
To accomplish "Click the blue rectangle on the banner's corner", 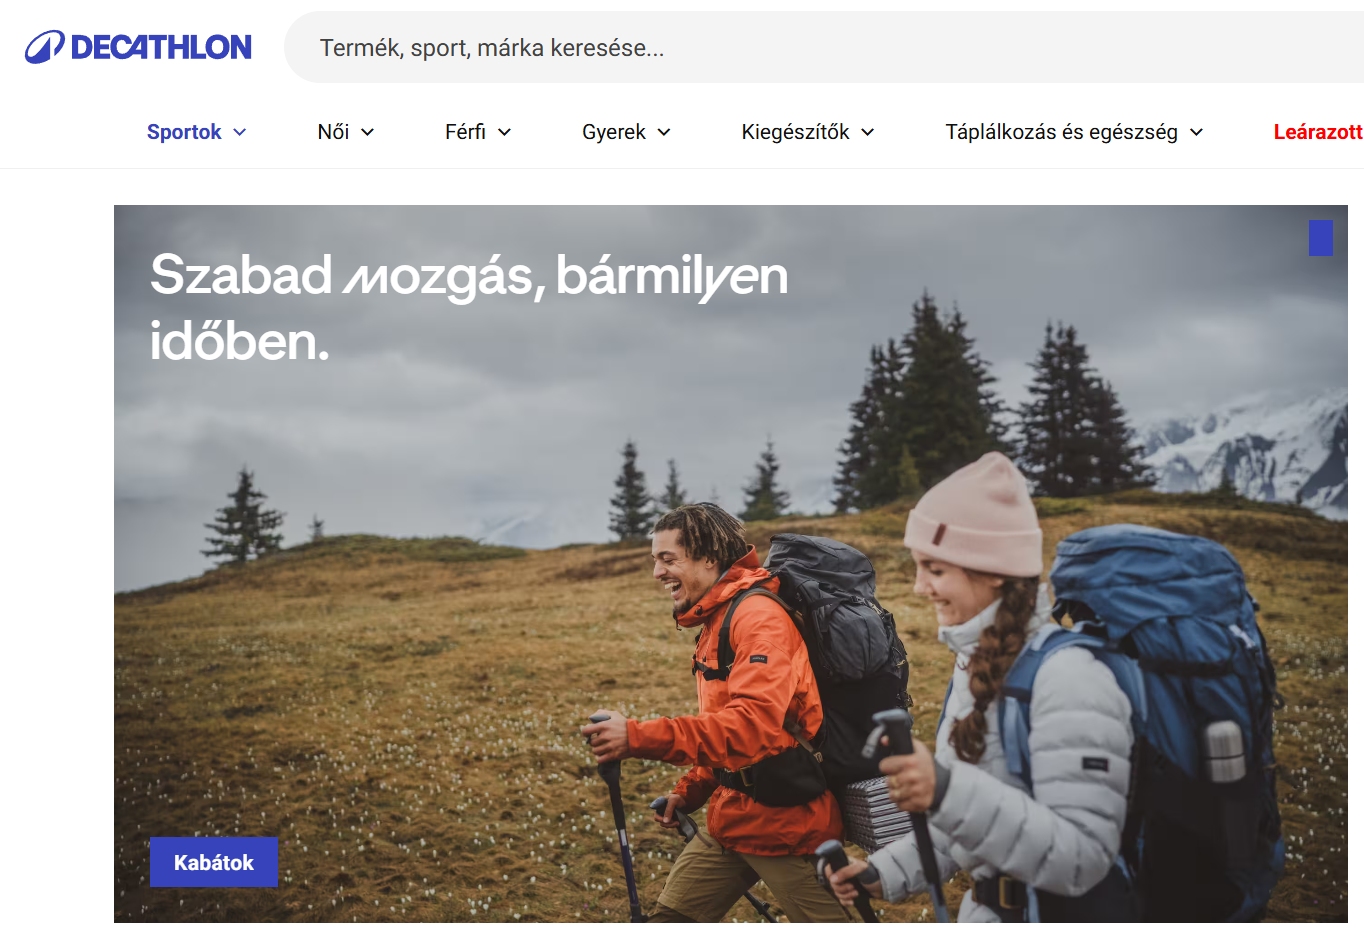I will [x=1321, y=238].
